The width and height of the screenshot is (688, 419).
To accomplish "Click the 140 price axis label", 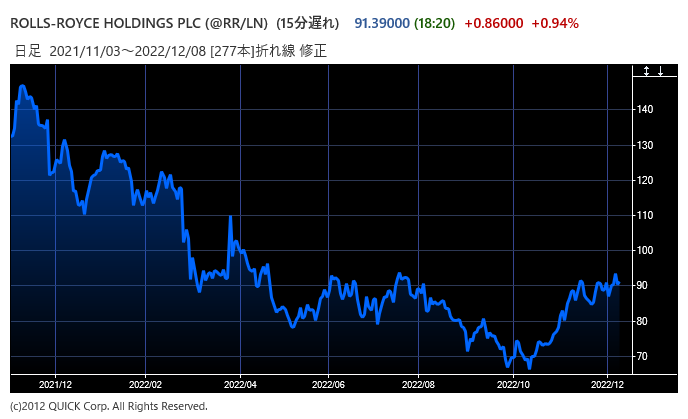I will pos(645,109).
